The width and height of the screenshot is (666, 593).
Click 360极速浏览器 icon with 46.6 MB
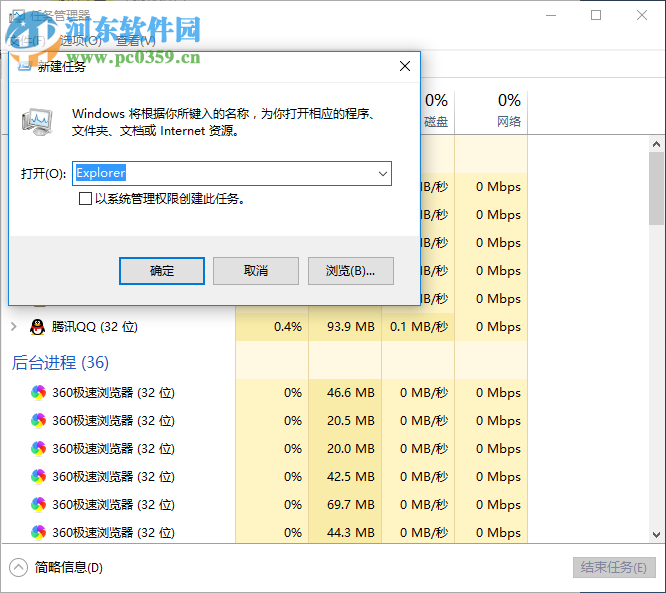point(38,393)
